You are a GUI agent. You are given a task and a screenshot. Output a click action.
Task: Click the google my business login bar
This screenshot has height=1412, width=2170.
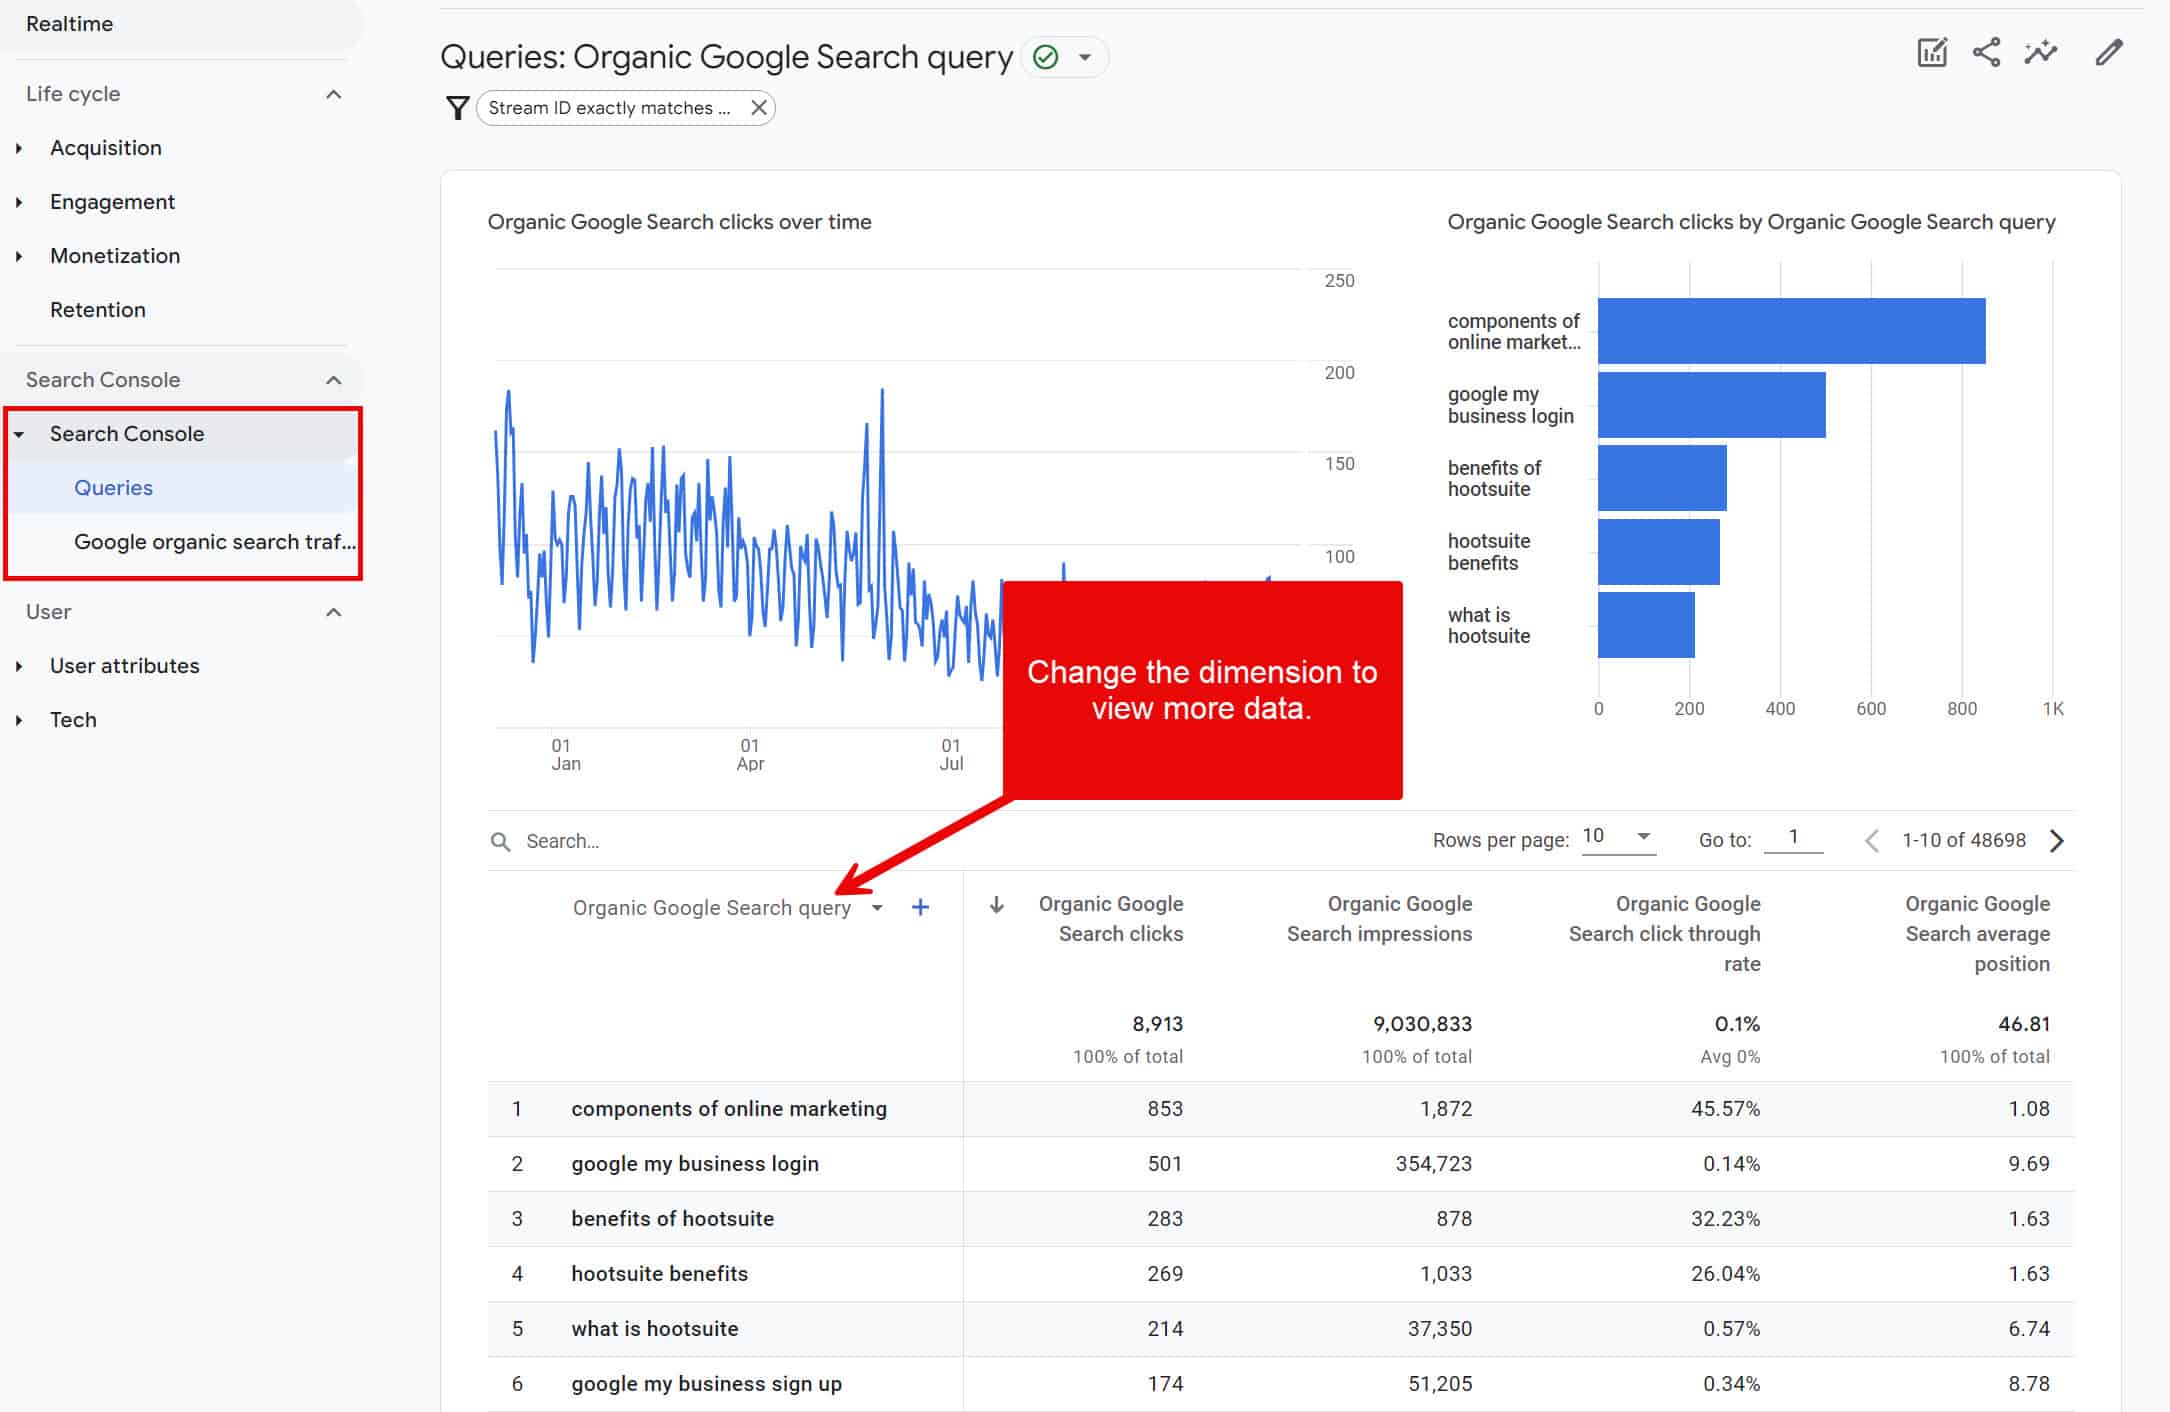click(x=1711, y=405)
